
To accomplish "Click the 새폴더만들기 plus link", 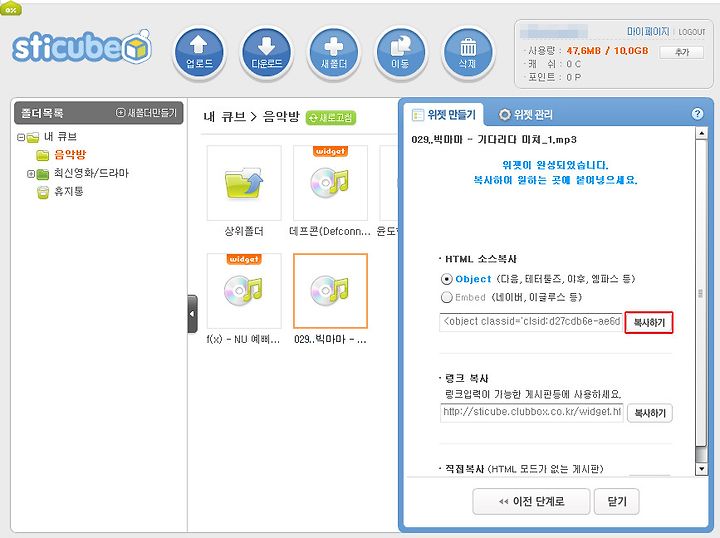I will (146, 112).
